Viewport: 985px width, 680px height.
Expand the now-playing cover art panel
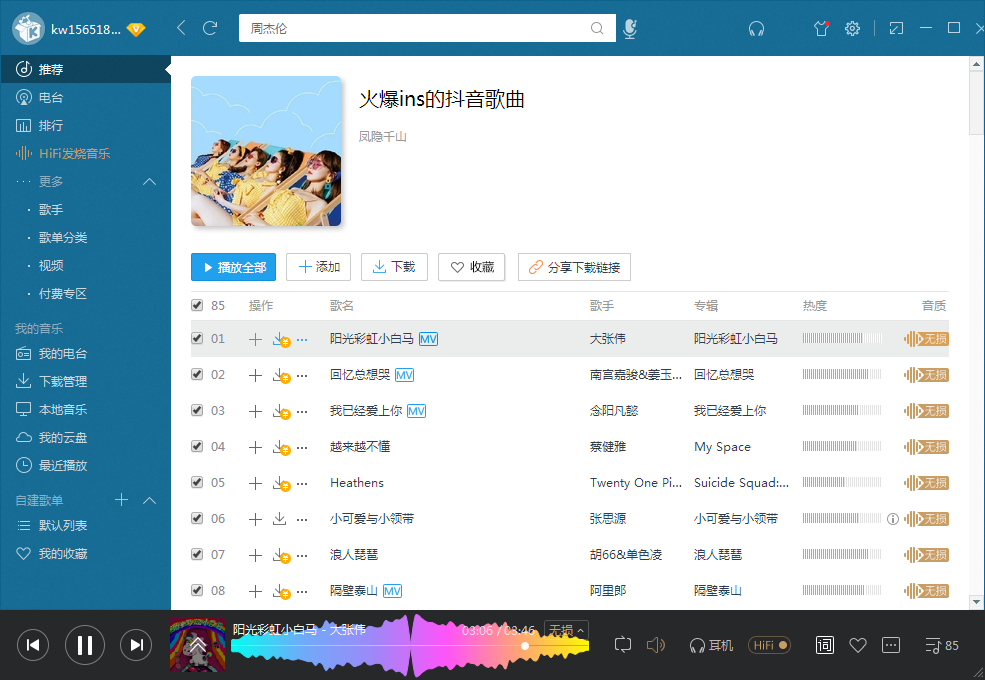tap(197, 645)
